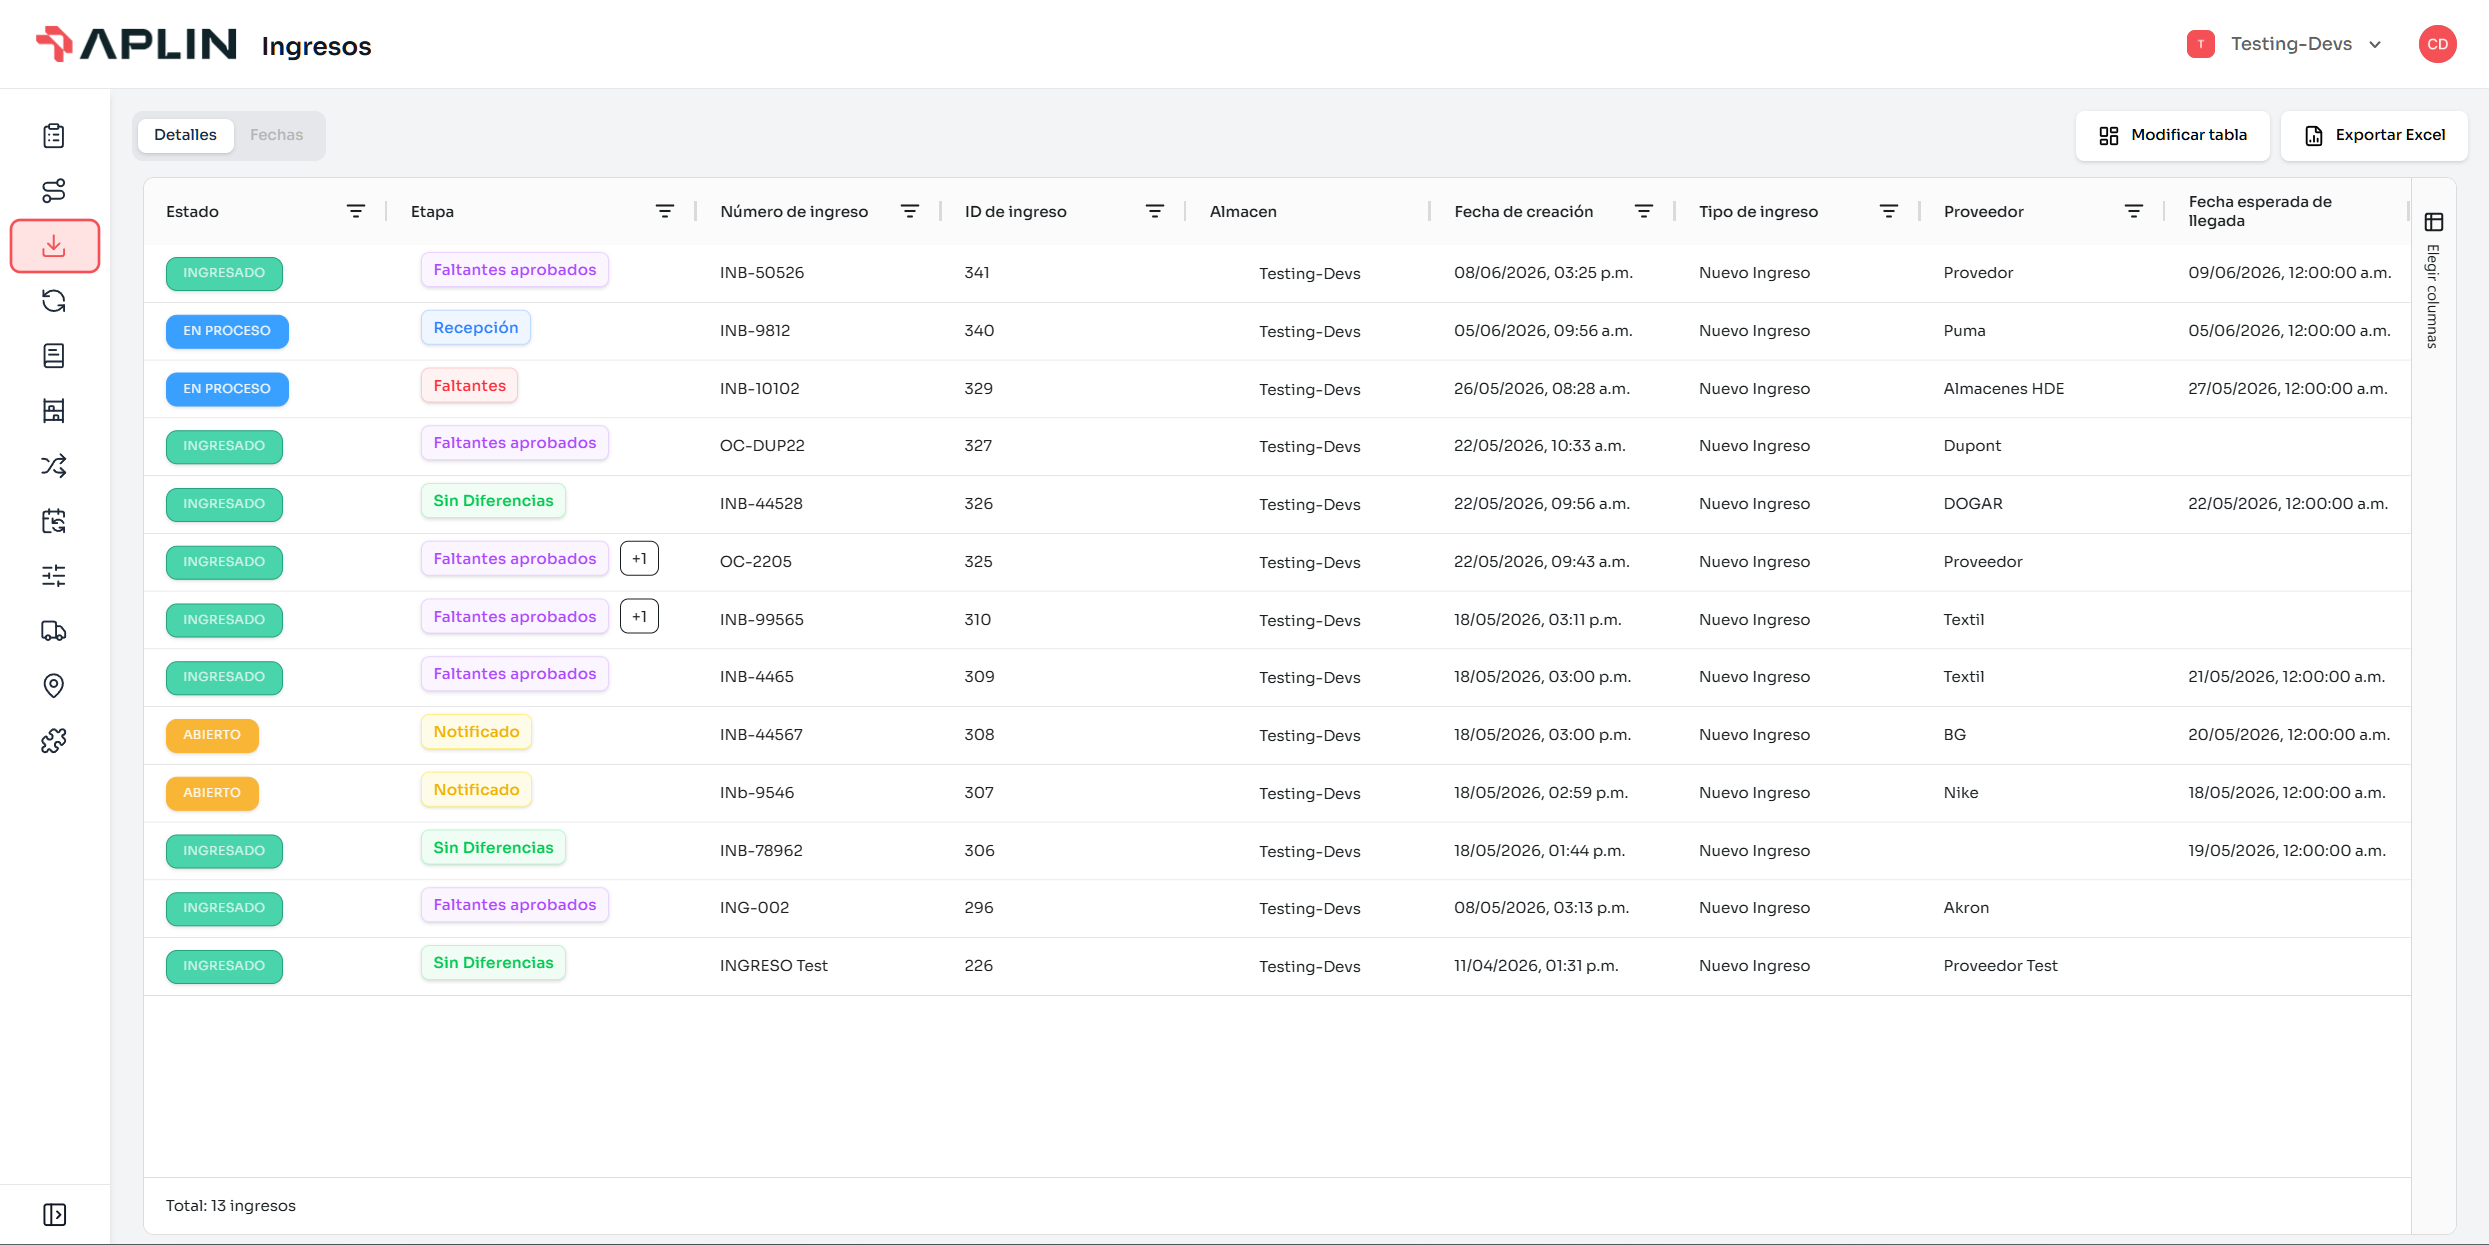Click provider Proveedor Test
This screenshot has height=1245, width=2489.
(x=2001, y=966)
